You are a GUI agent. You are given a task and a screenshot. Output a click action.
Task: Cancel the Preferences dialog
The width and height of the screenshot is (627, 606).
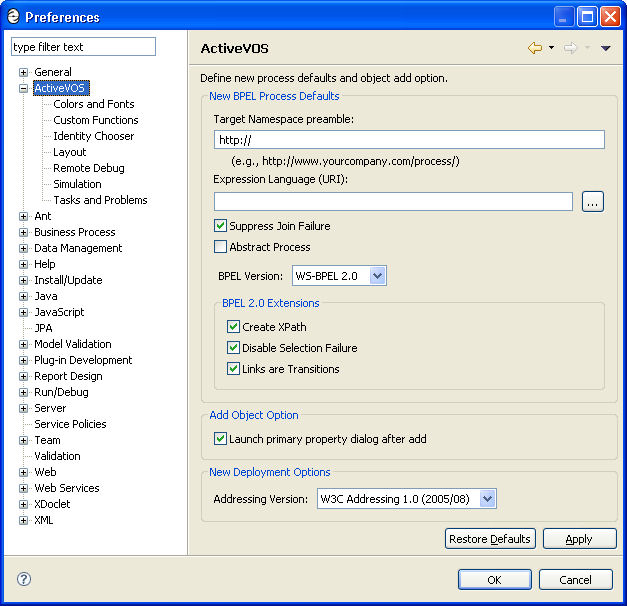(x=575, y=580)
